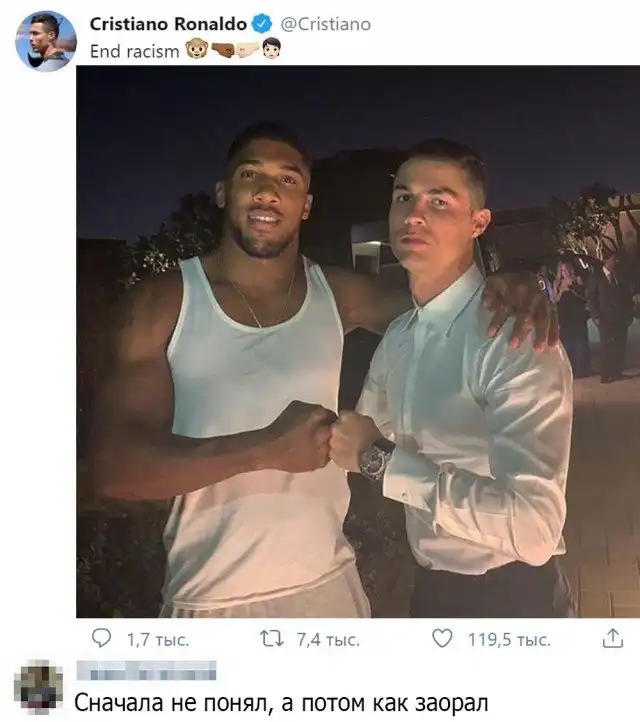This screenshot has width=640, height=722.
Task: Click the commenter's profile avatar
Action: coord(39,685)
